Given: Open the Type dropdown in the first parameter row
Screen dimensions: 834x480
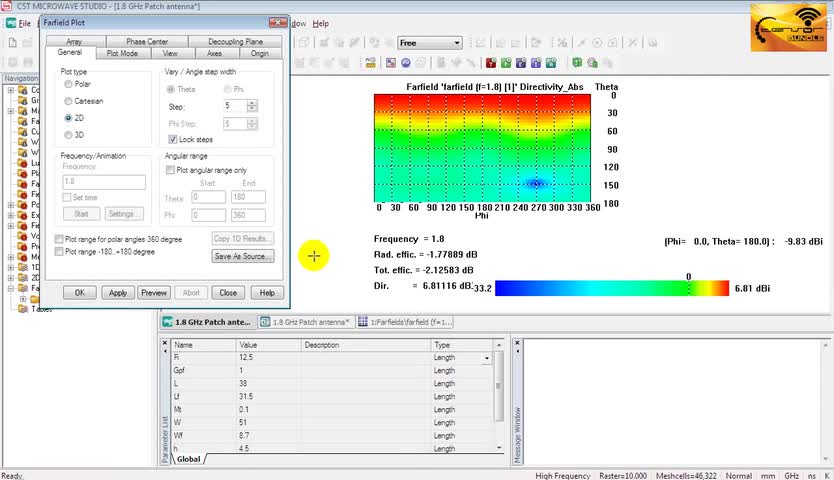Looking at the screenshot, I should coord(487,358).
